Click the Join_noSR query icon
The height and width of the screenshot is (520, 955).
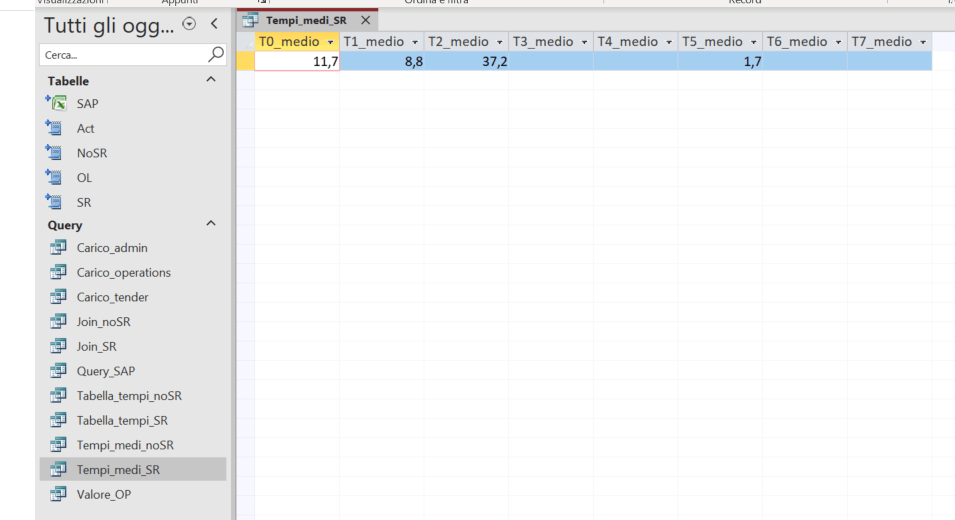tap(58, 321)
